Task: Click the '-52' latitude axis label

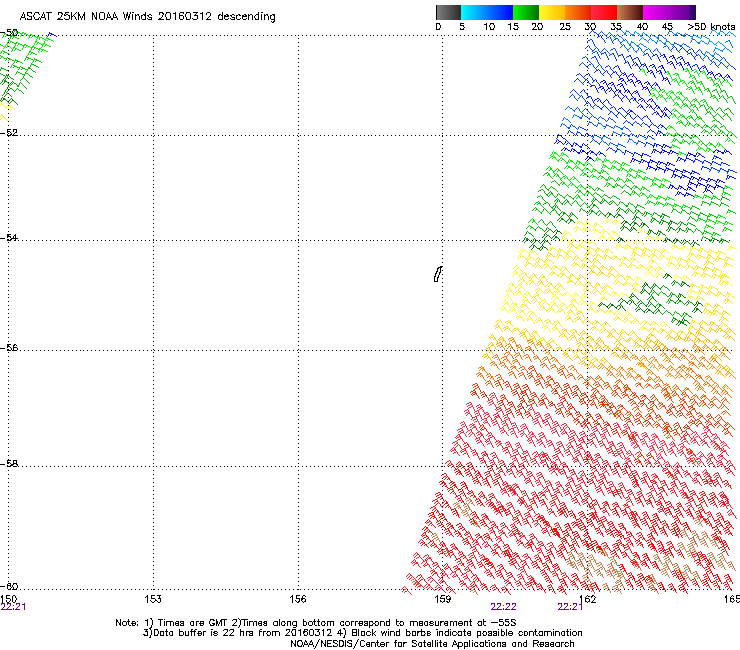Action: click(x=9, y=133)
